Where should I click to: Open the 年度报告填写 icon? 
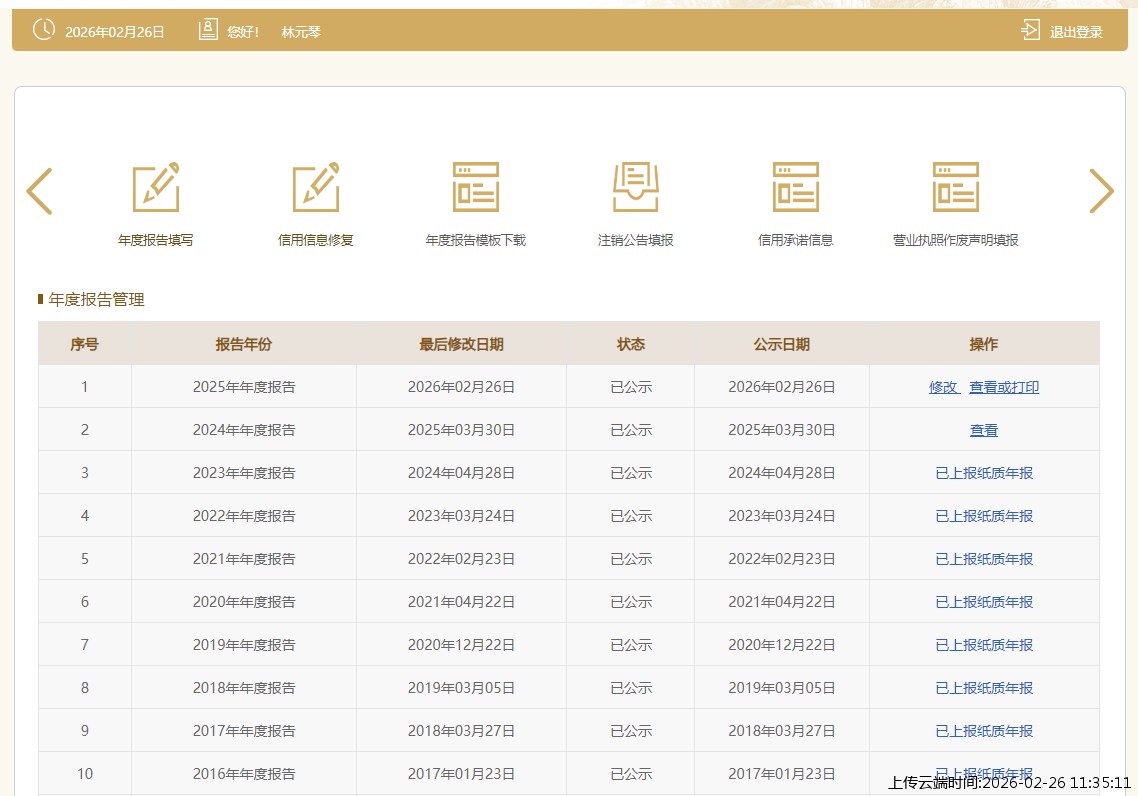tap(156, 187)
